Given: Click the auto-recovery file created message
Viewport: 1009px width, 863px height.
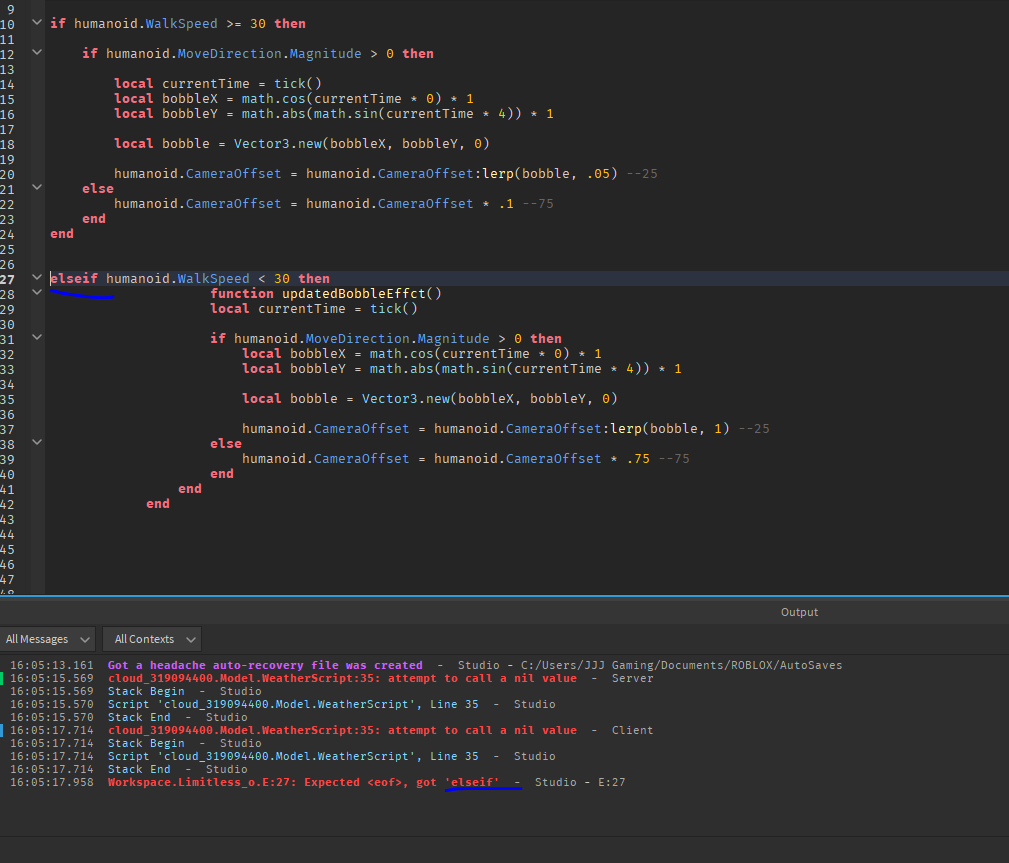Looking at the screenshot, I should 265,665.
